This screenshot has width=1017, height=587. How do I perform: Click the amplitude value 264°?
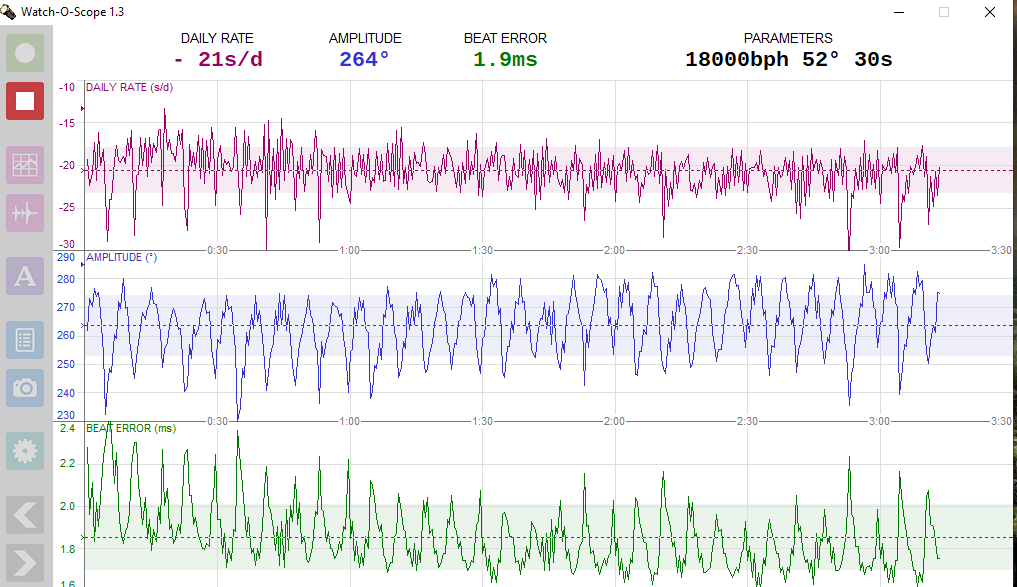364,60
